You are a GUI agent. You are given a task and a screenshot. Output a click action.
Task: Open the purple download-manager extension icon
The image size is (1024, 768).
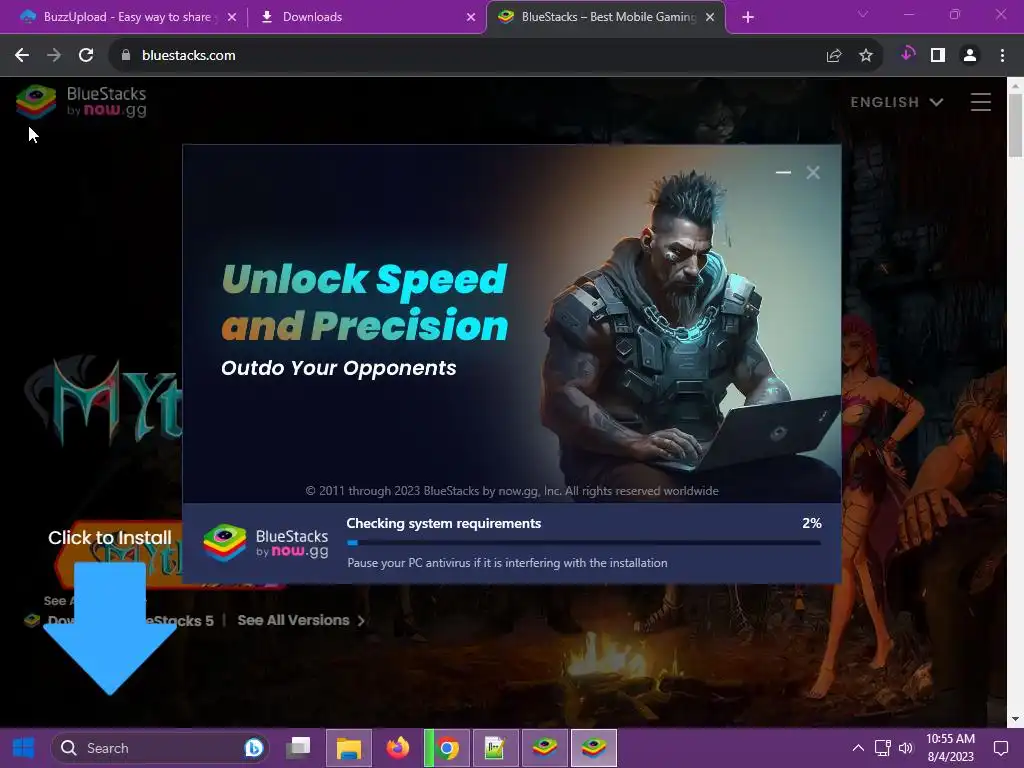908,54
